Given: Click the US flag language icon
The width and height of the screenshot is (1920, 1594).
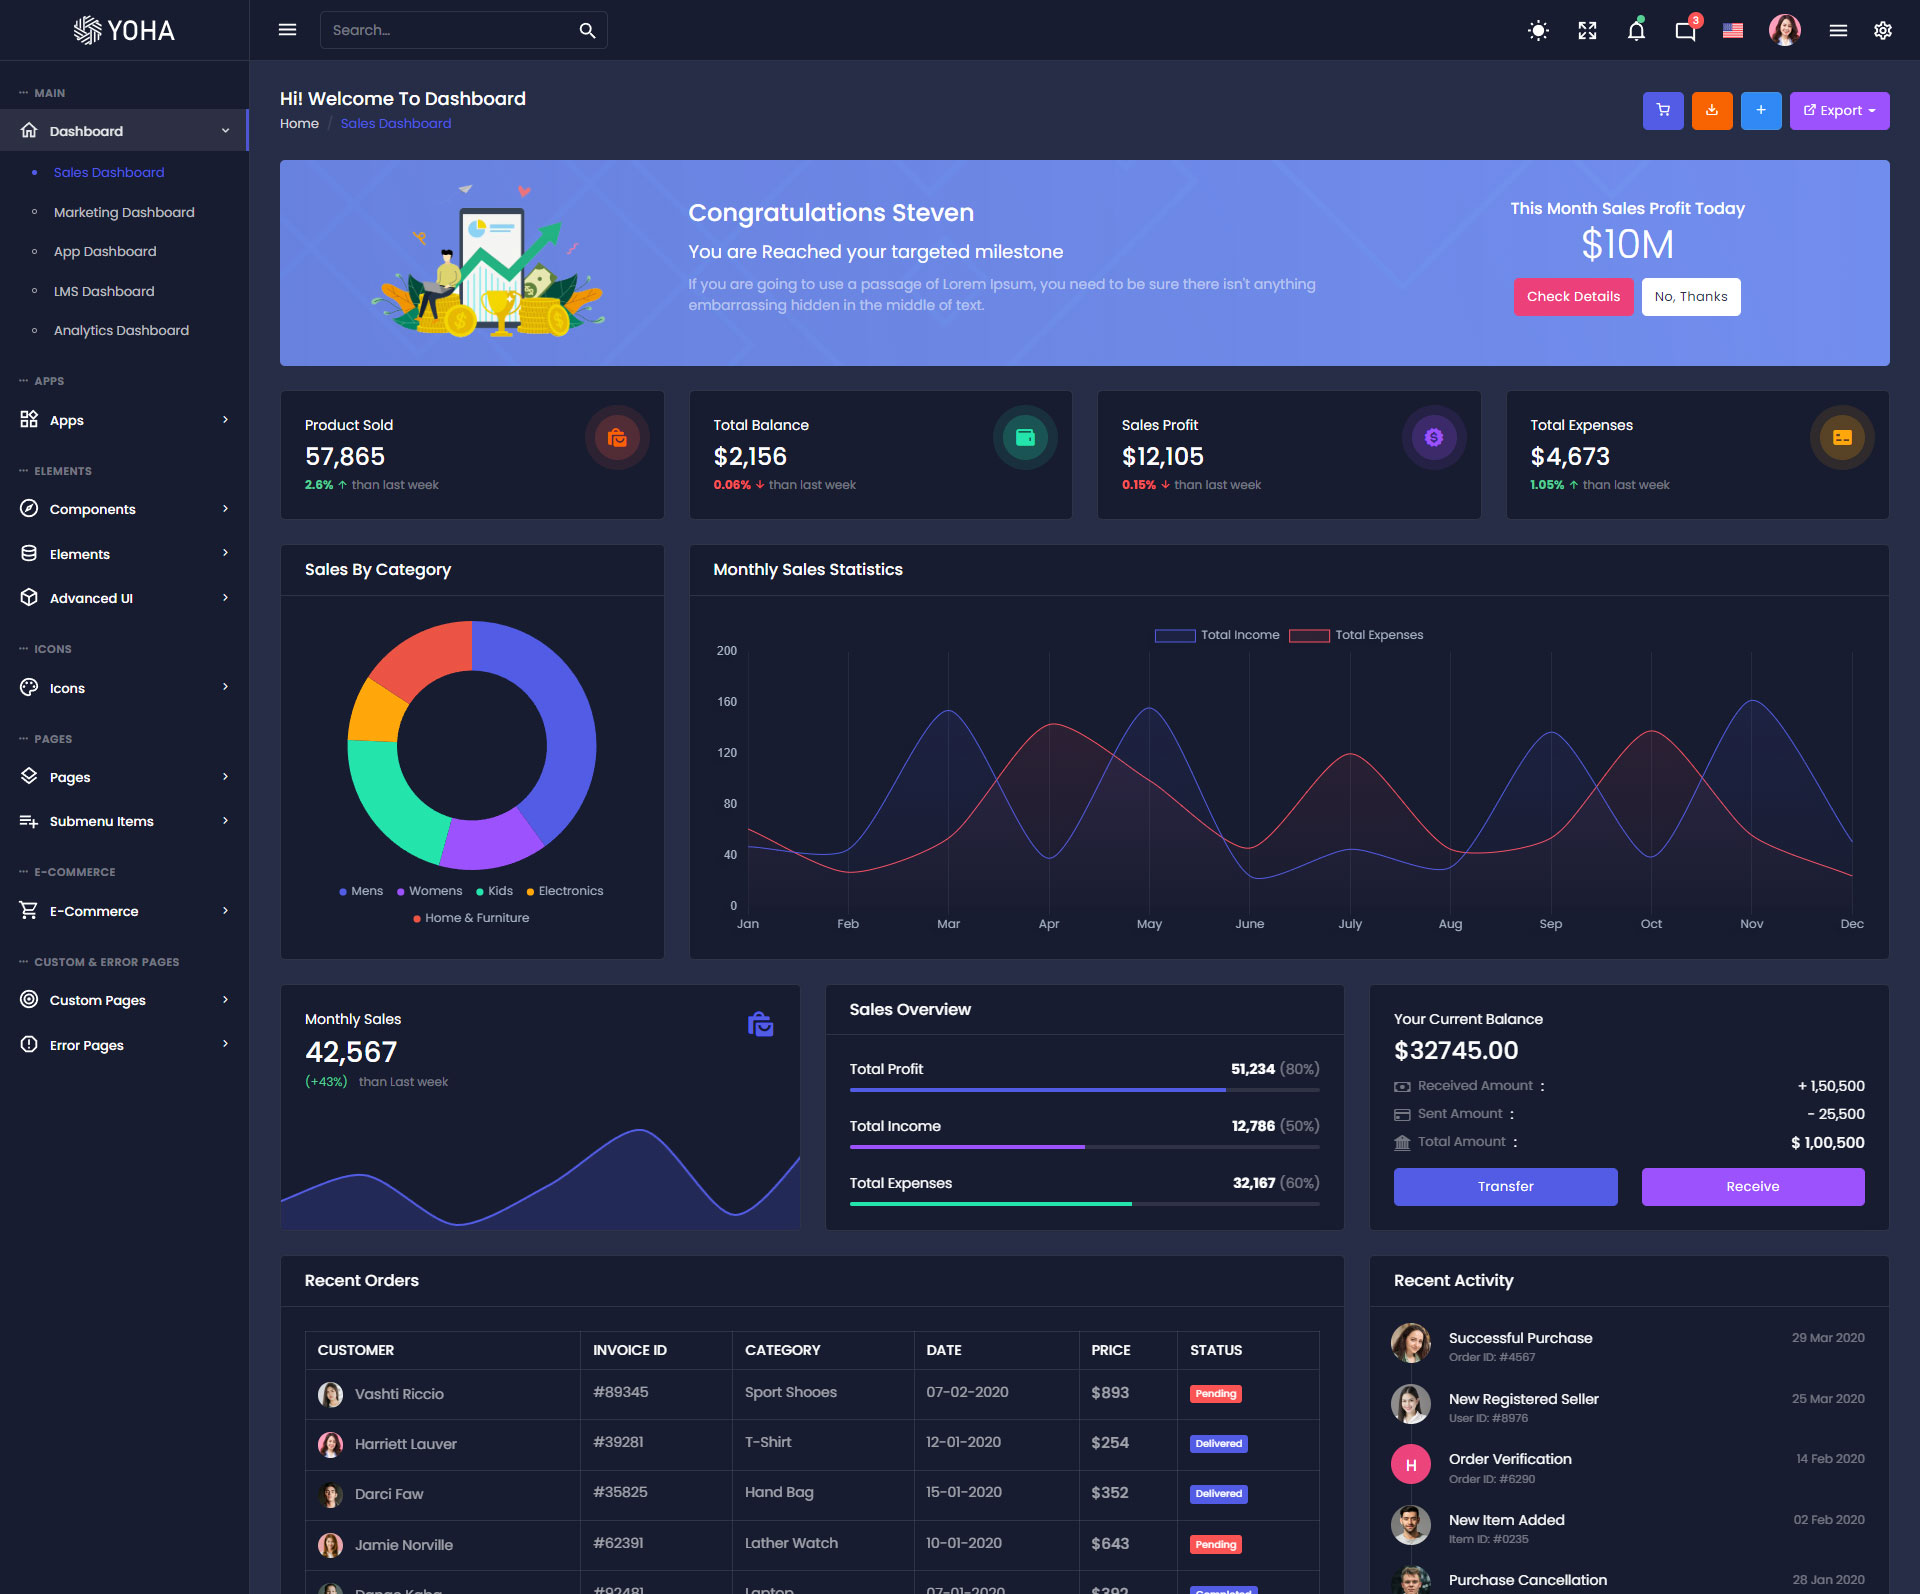Looking at the screenshot, I should (x=1733, y=31).
